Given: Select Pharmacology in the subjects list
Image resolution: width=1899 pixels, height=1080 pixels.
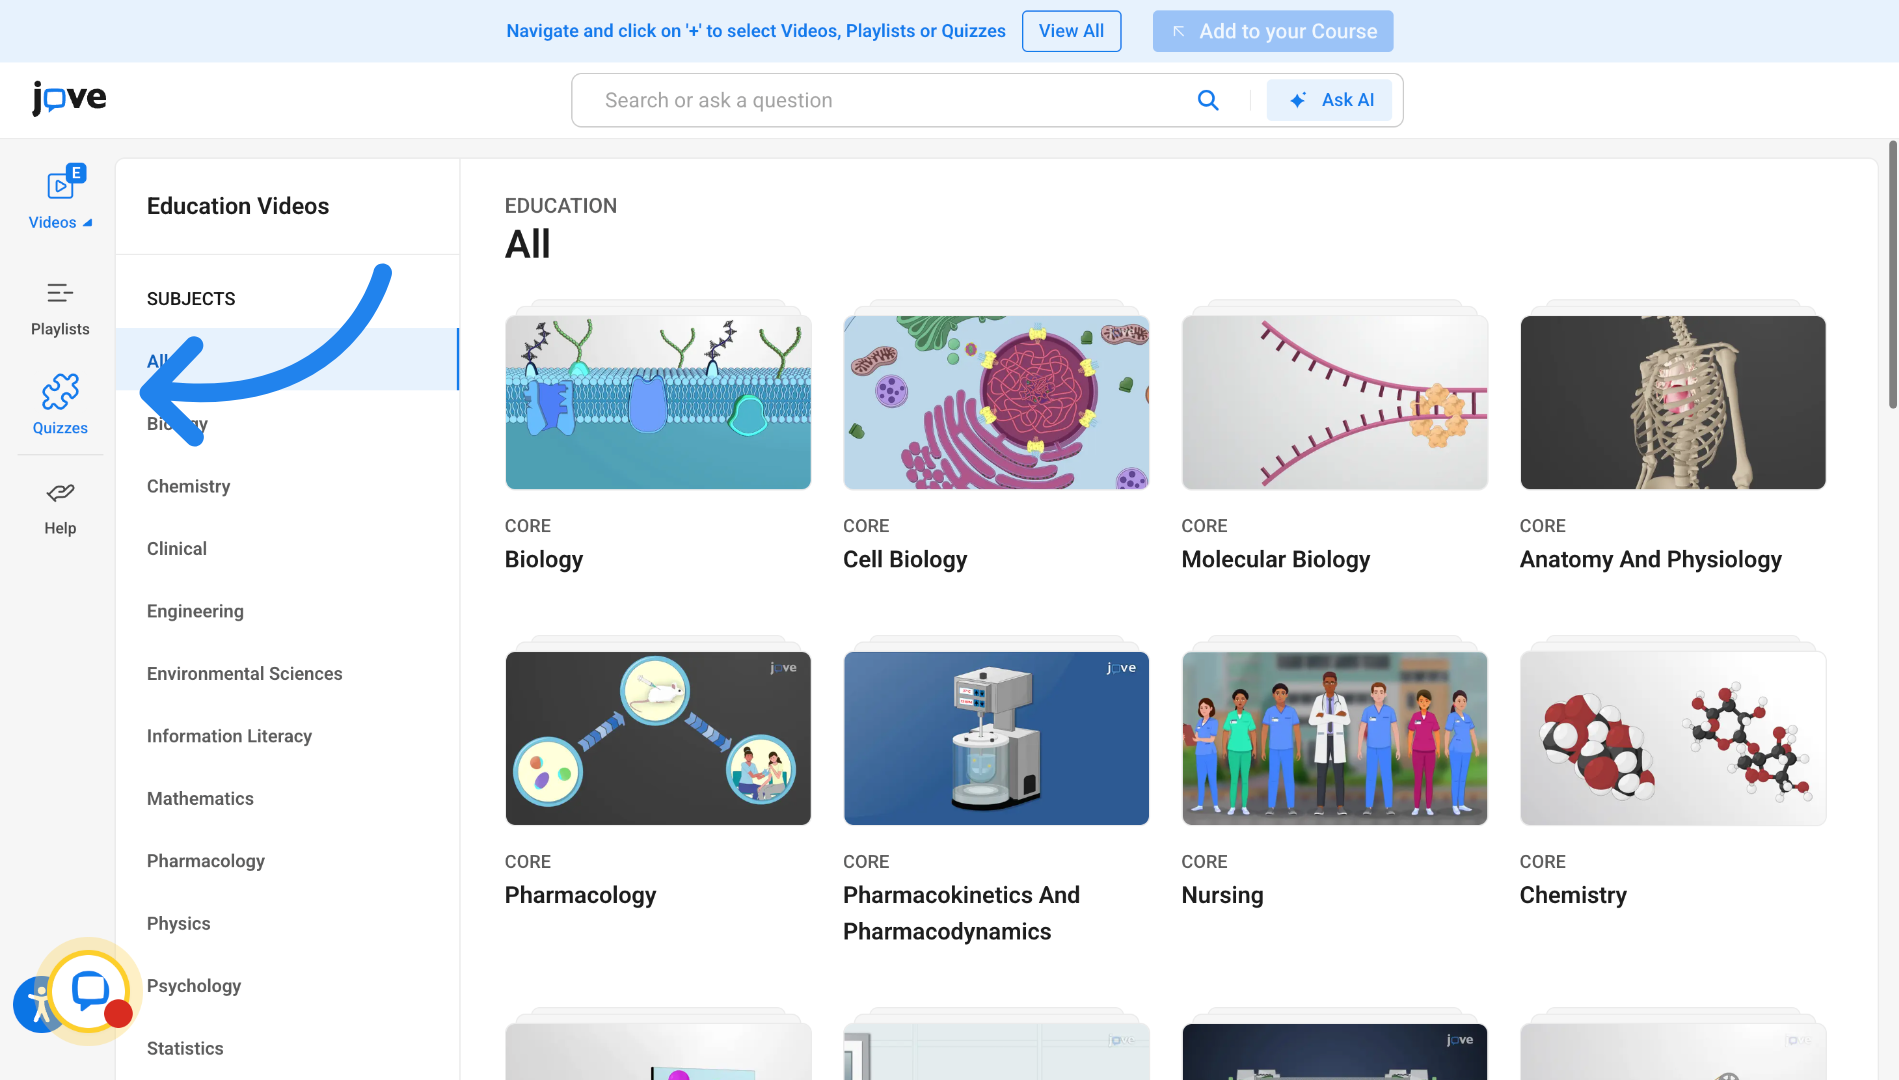Looking at the screenshot, I should [x=205, y=861].
